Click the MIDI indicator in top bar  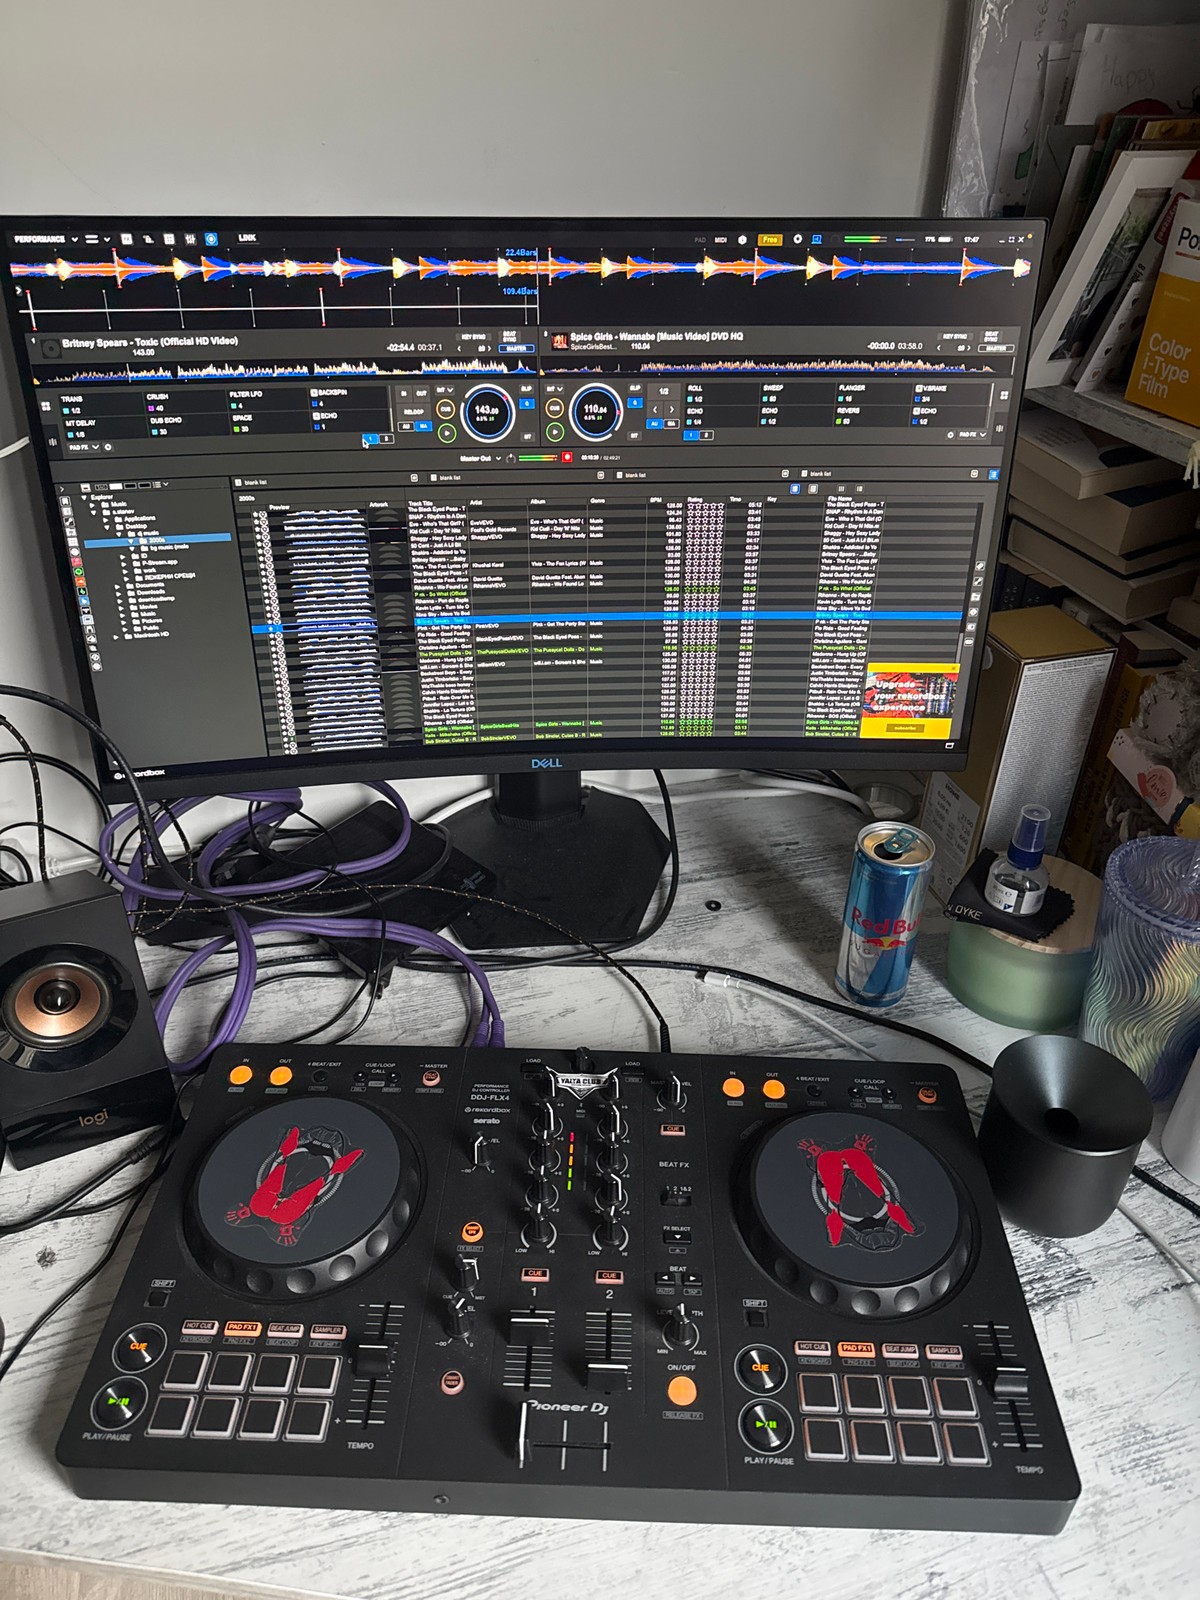[719, 240]
